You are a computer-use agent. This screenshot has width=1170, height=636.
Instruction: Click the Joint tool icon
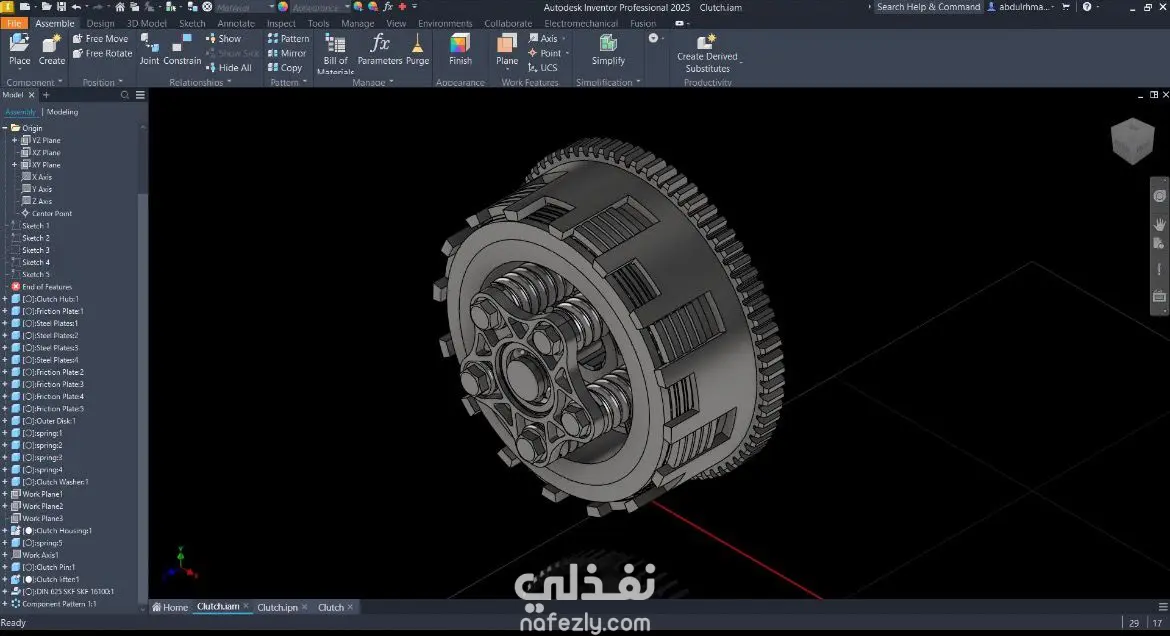[x=149, y=43]
